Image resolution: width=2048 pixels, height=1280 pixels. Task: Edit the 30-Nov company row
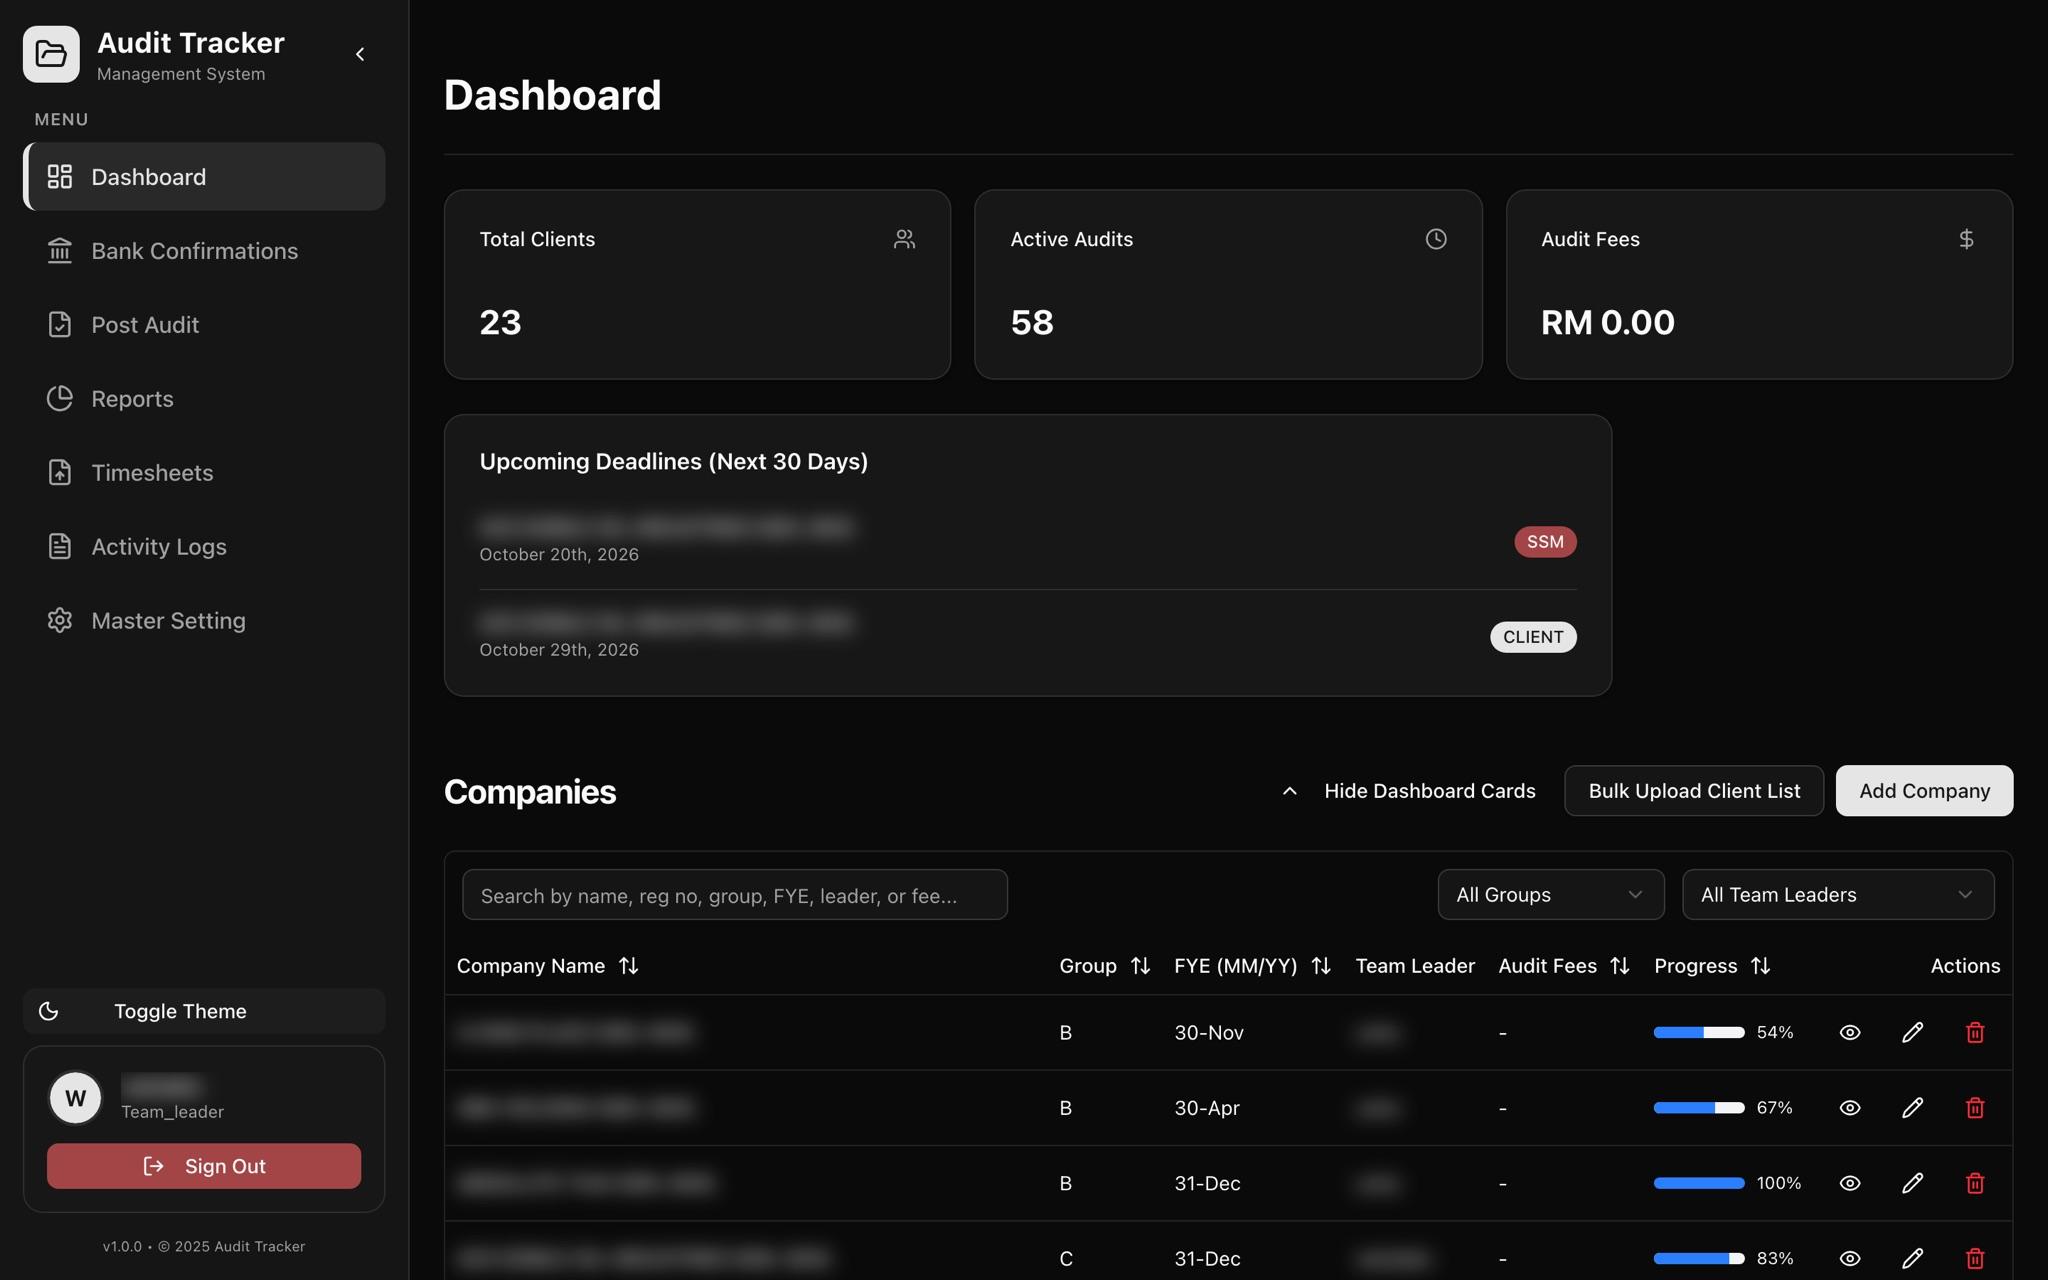click(1912, 1032)
